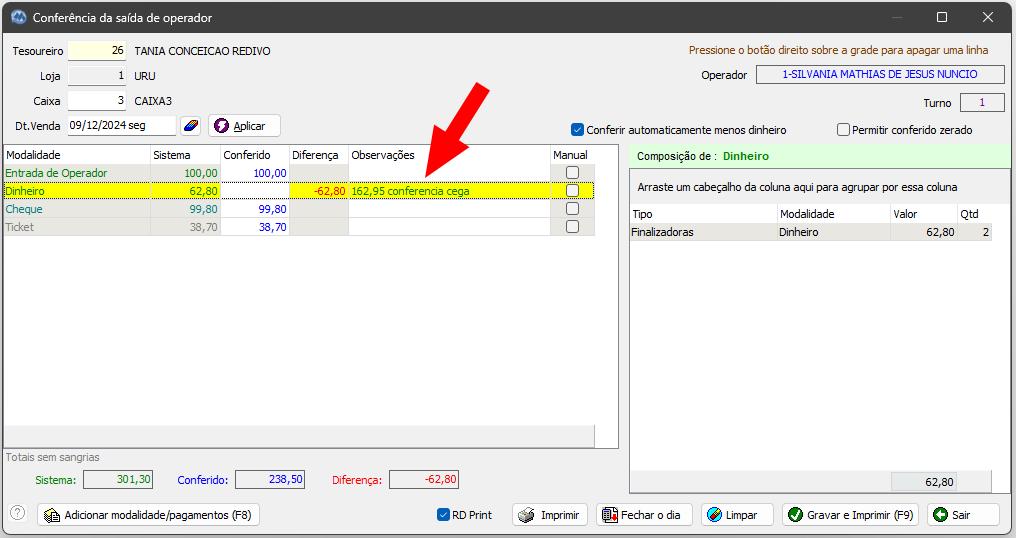The width and height of the screenshot is (1016, 538).
Task: Click the Aplicar button
Action: tap(244, 126)
